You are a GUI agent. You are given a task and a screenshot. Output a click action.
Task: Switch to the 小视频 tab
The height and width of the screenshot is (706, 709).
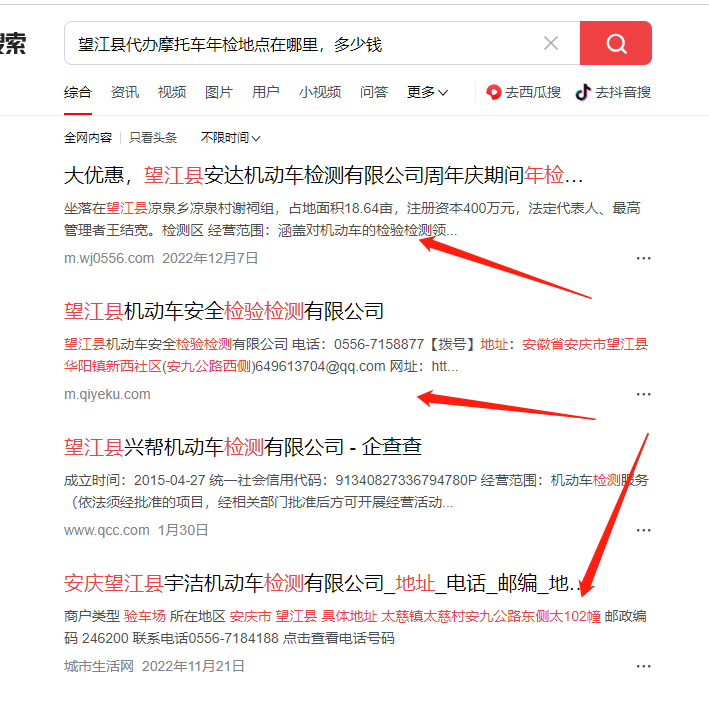(x=320, y=92)
